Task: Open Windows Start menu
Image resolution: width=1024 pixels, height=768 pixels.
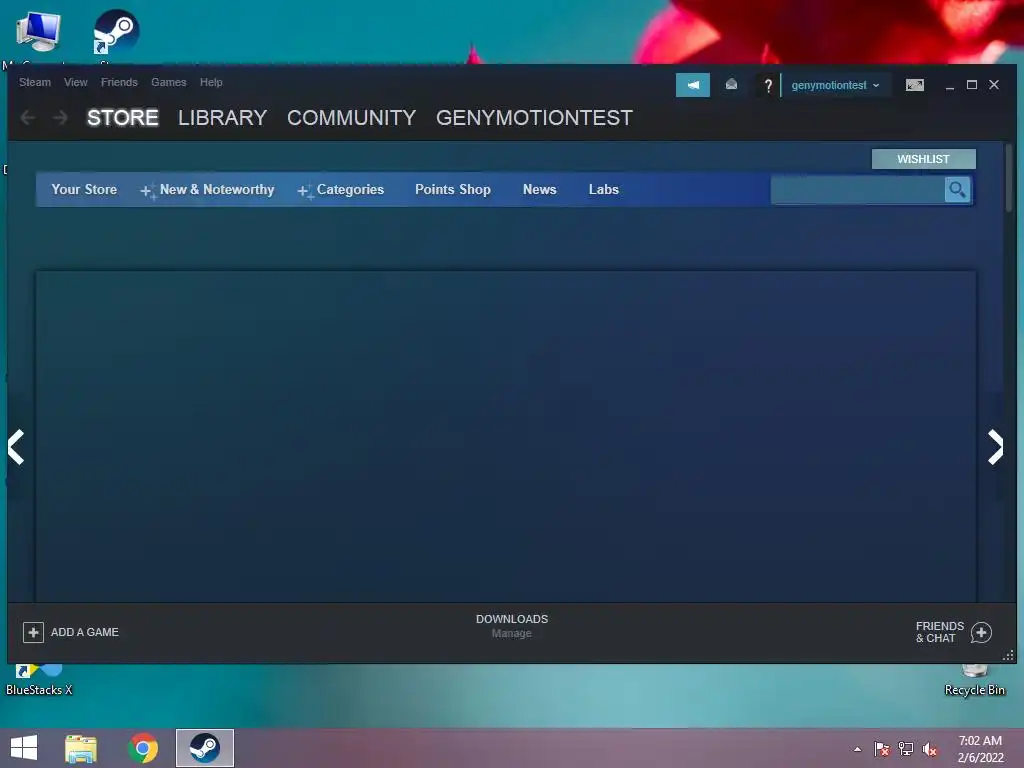Action: (x=24, y=748)
